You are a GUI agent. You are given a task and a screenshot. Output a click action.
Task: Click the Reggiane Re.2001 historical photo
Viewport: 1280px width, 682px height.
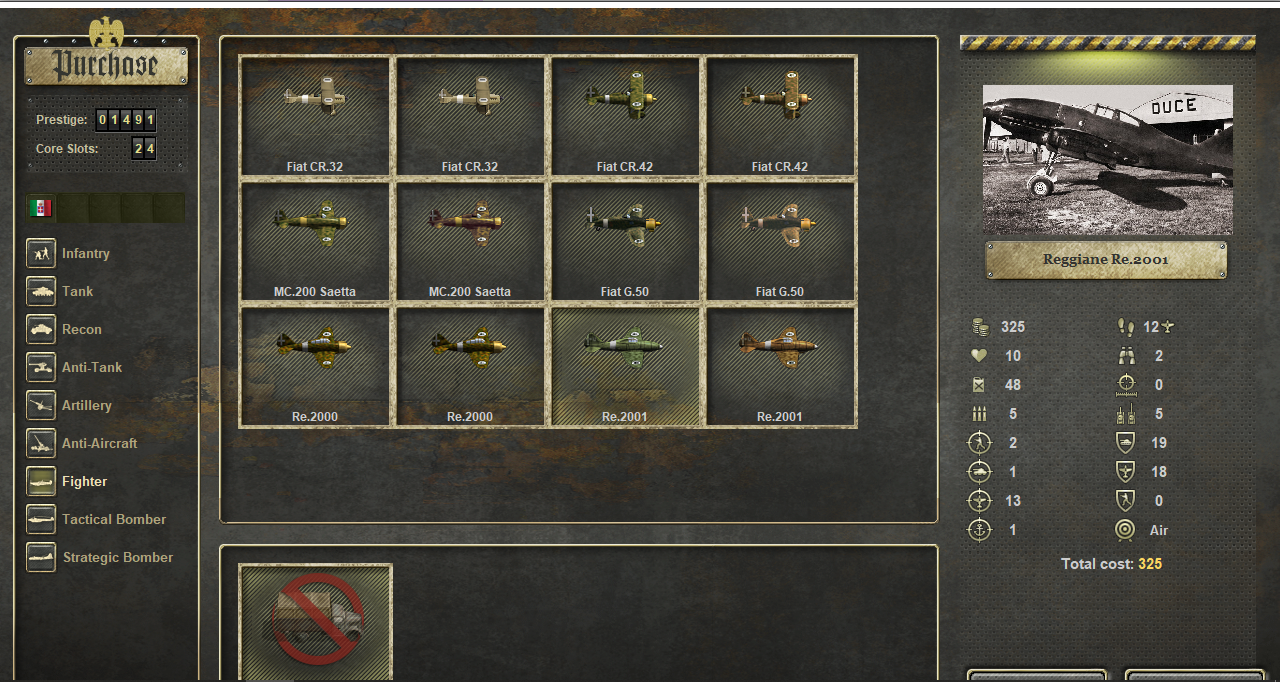(x=1107, y=160)
